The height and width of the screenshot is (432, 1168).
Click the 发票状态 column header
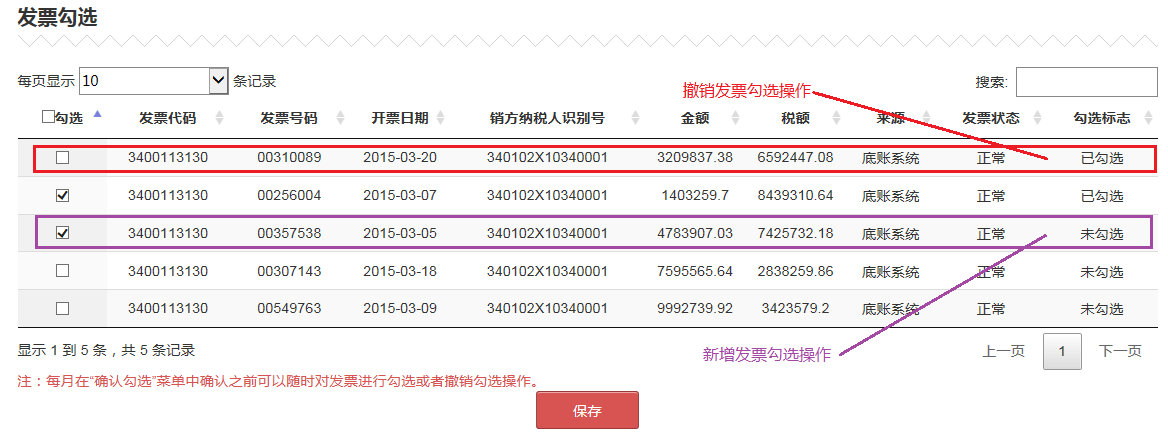pyautogui.click(x=991, y=118)
